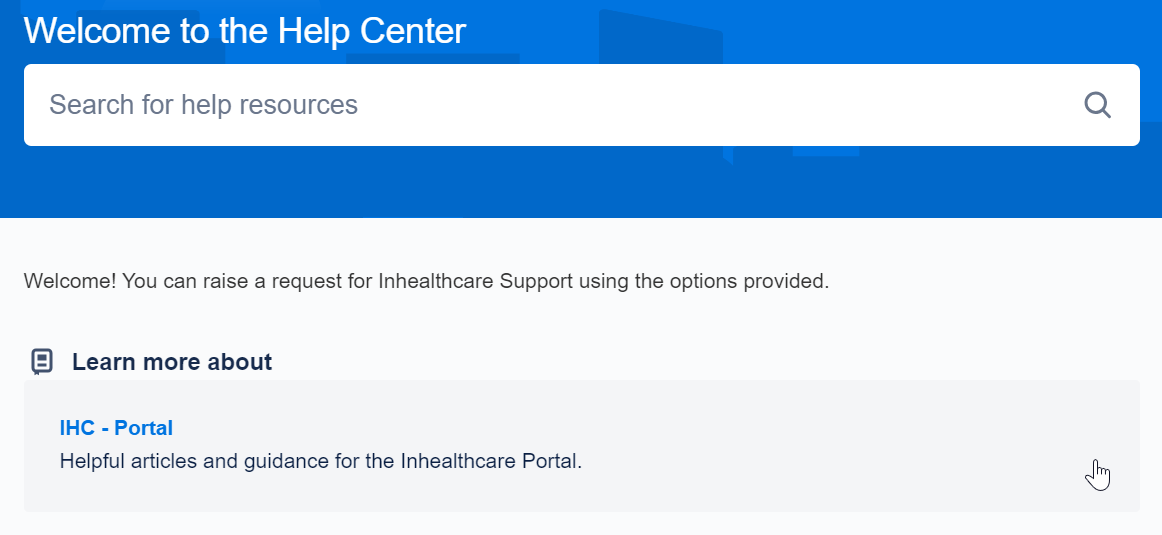This screenshot has width=1162, height=535.
Task: Click the word IHC in the card title
Action: (x=77, y=428)
